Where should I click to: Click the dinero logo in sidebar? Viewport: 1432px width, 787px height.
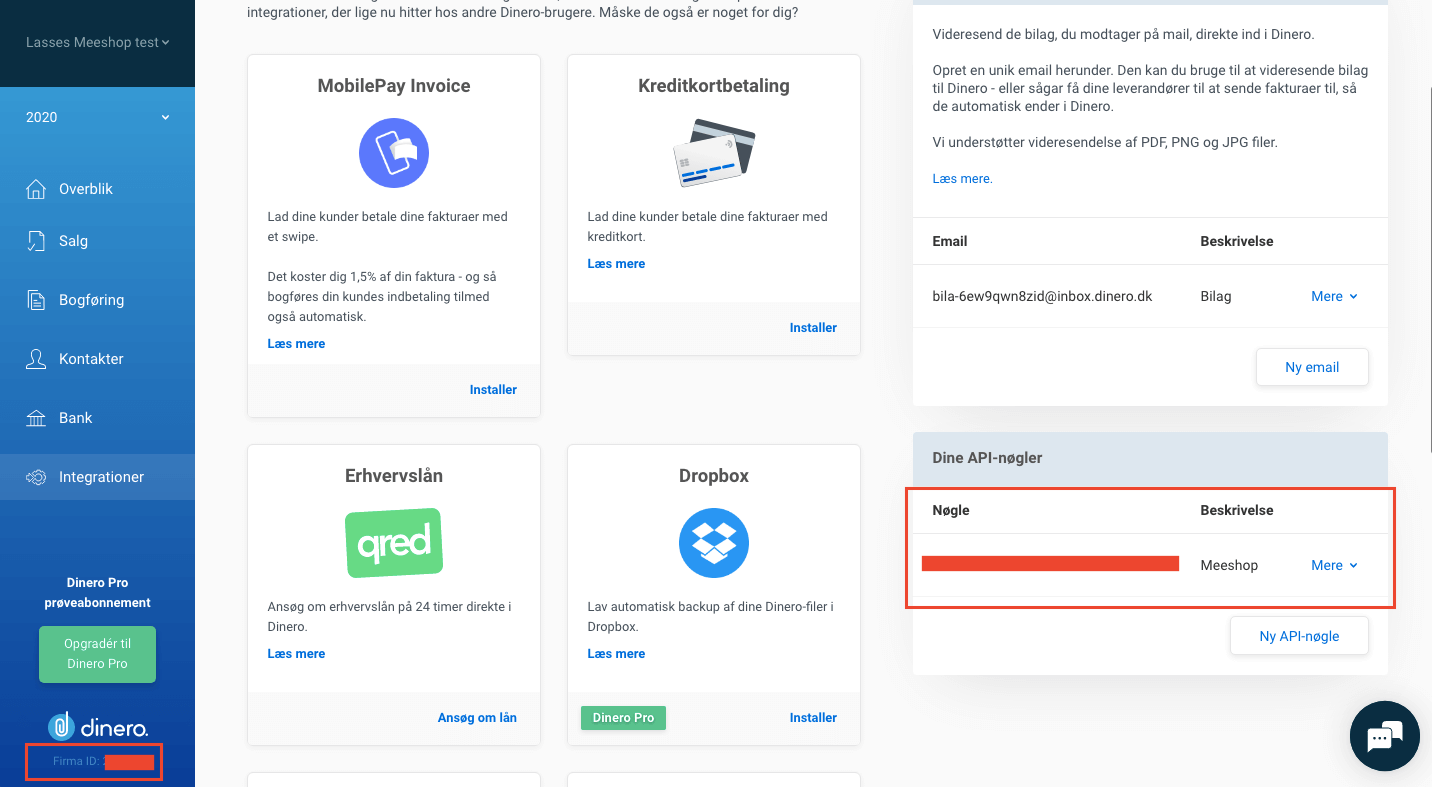tap(98, 727)
